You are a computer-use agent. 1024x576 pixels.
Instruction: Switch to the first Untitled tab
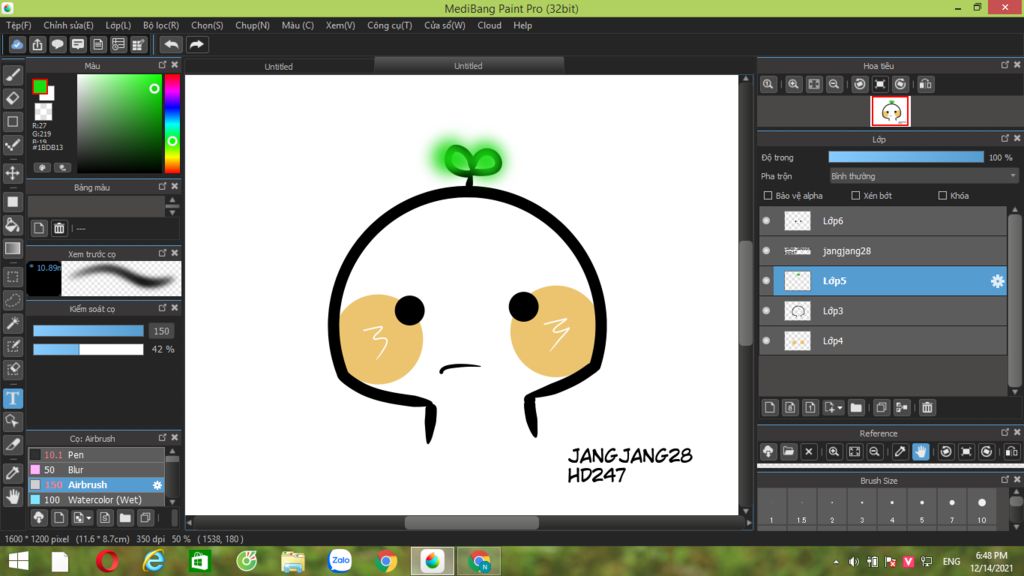279,66
